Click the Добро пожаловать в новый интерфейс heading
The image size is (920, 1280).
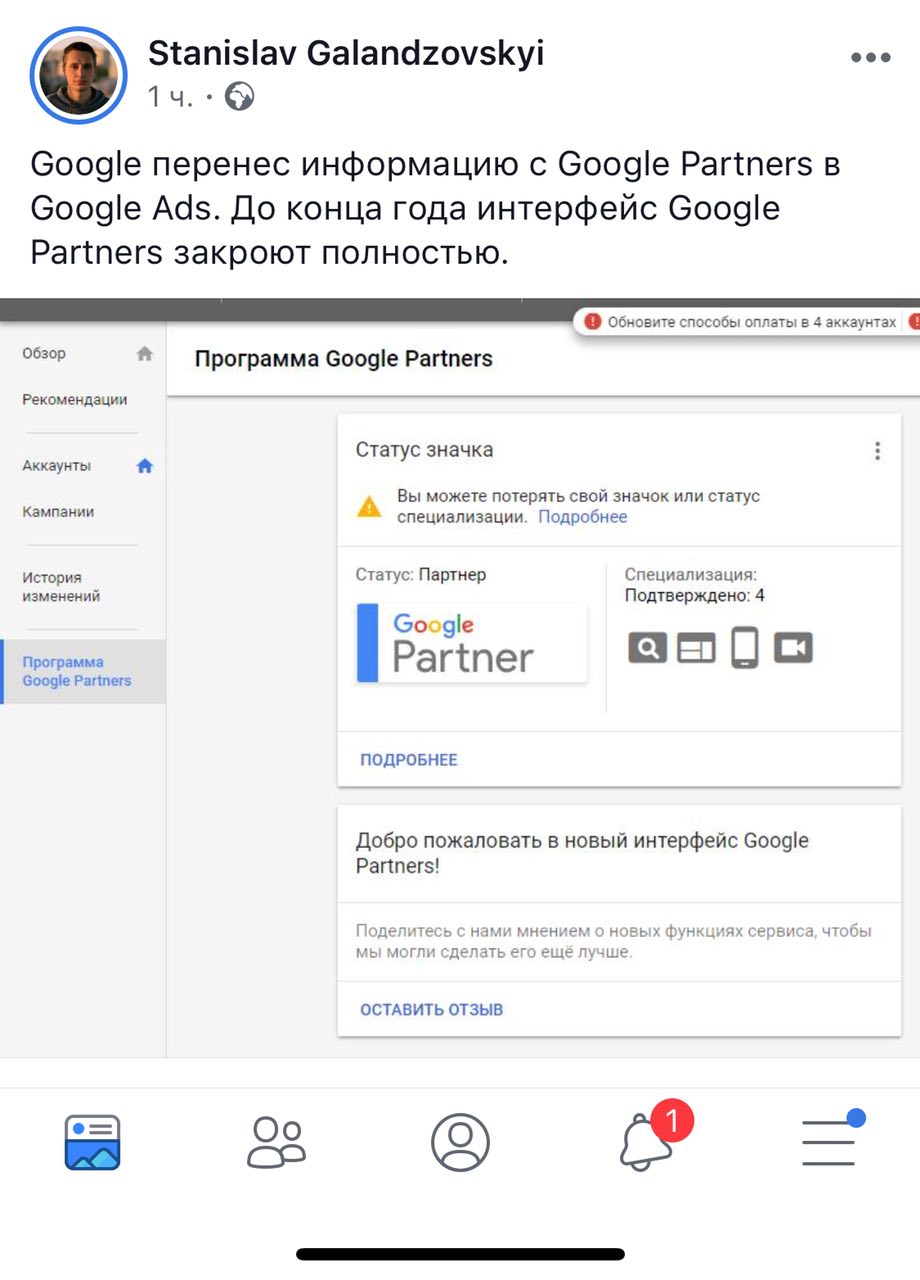coord(582,853)
